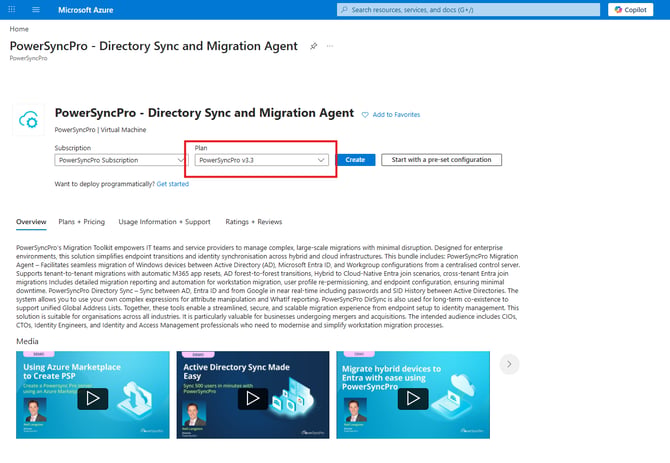
Task: Play the Using Azure Marketplace video
Action: (93, 399)
